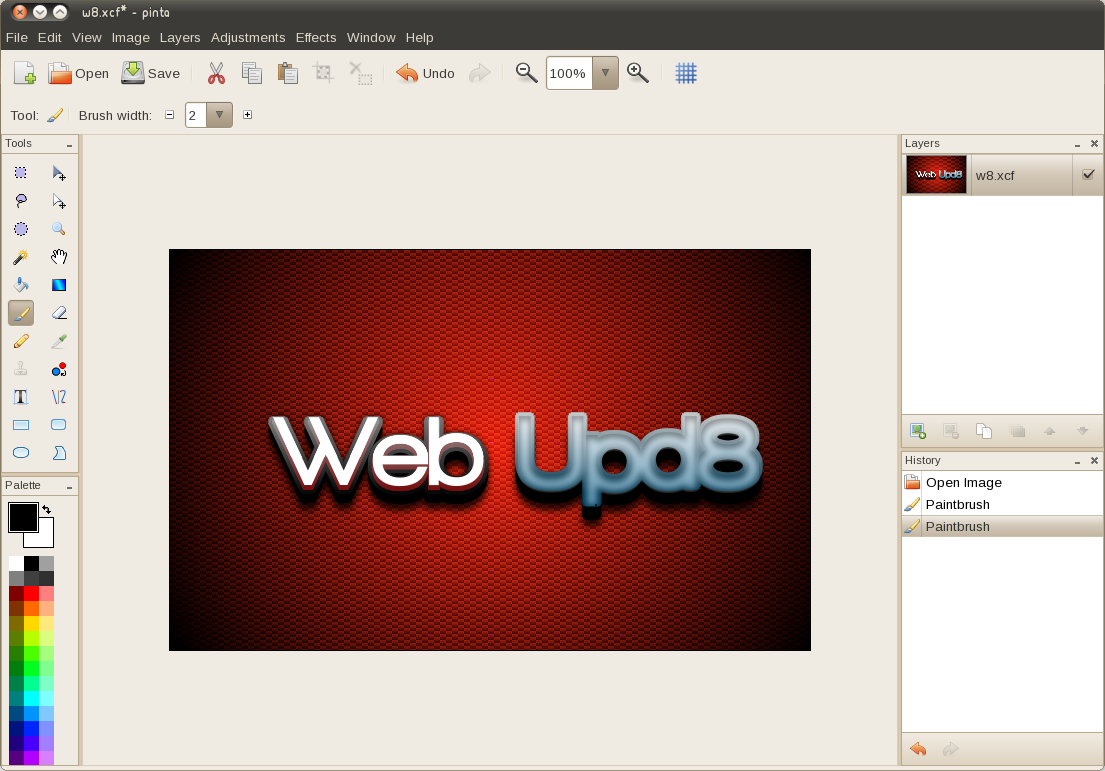Click the Save button
Viewport: 1105px width, 771px height.
151,73
